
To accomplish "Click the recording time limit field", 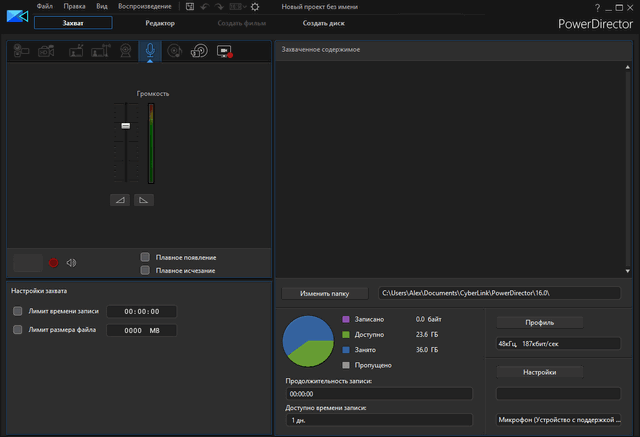I will coord(141,312).
